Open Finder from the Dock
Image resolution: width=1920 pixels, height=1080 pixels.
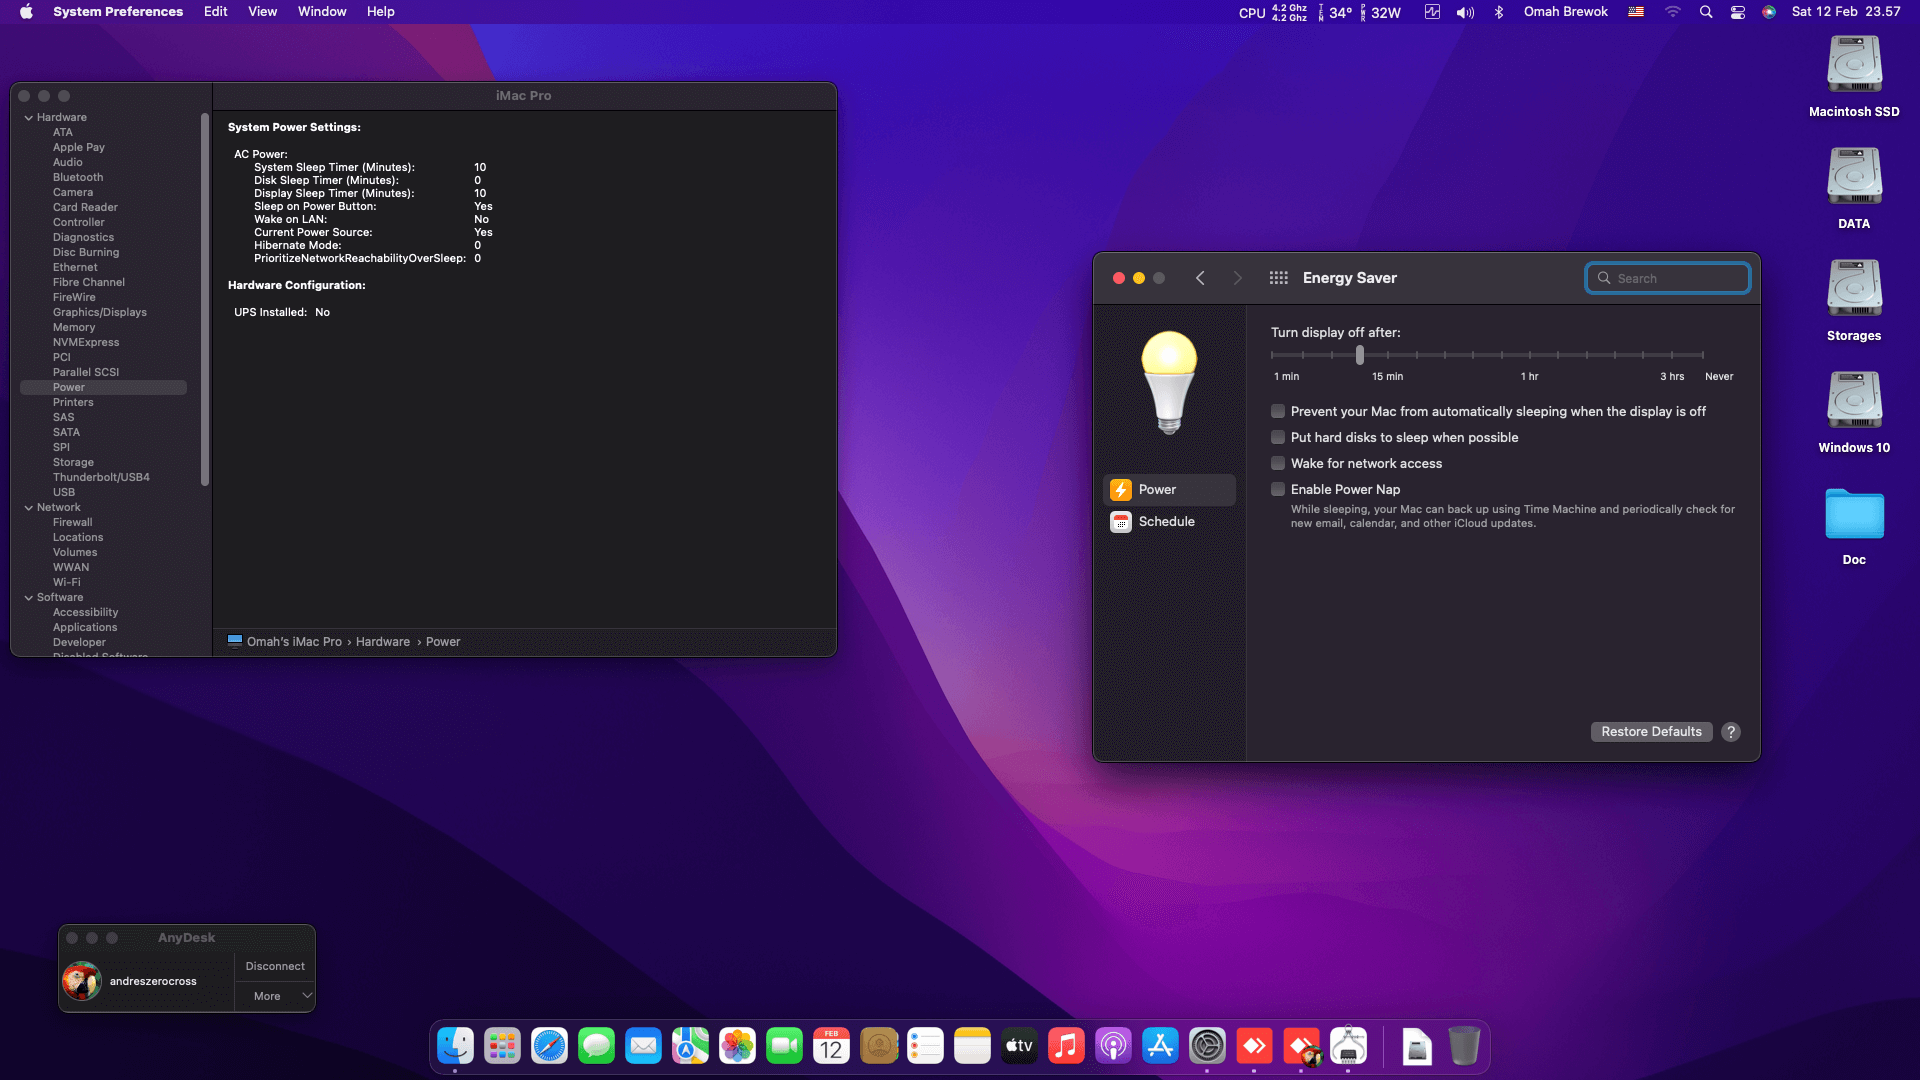tap(456, 1046)
